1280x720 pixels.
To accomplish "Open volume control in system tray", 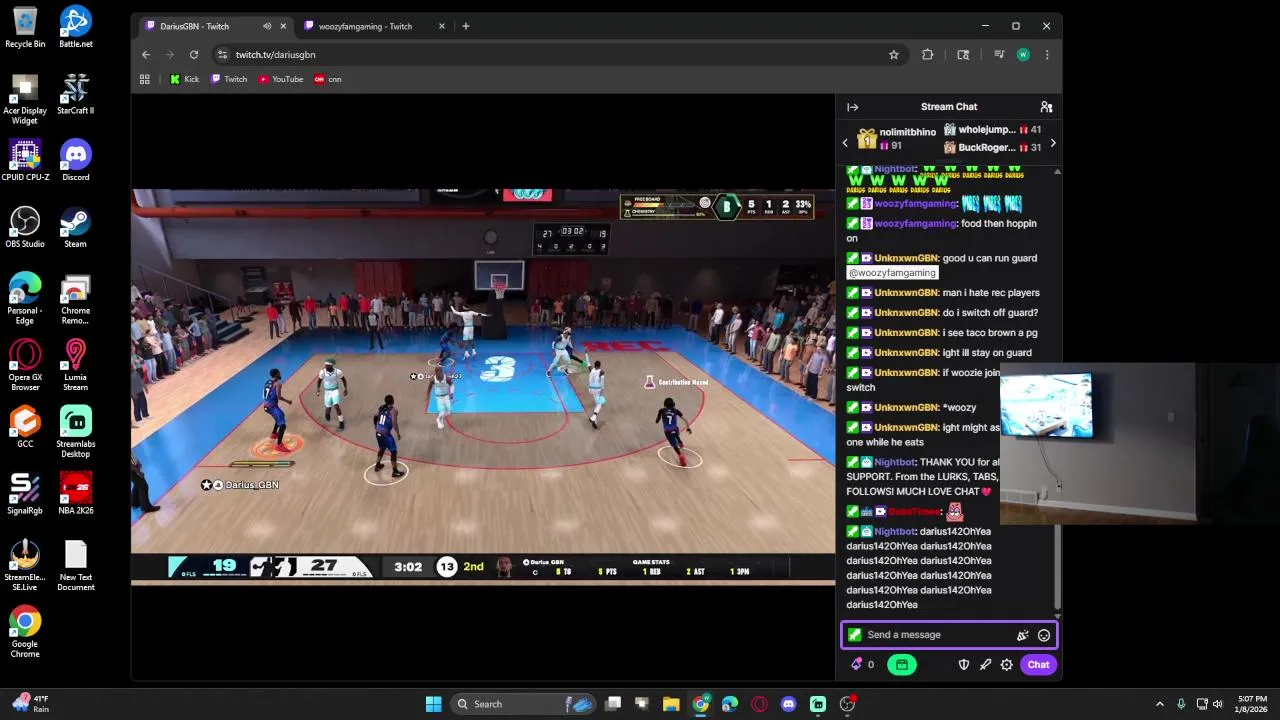I will 1217,704.
